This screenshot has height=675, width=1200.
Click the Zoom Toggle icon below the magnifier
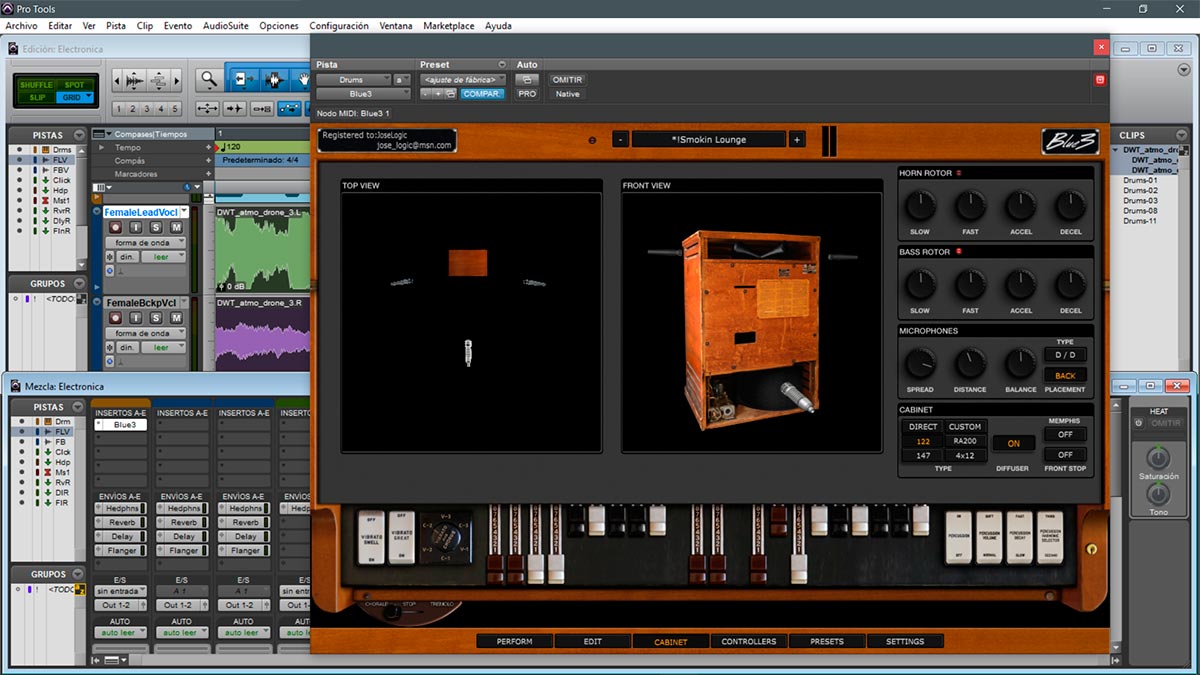(208, 108)
